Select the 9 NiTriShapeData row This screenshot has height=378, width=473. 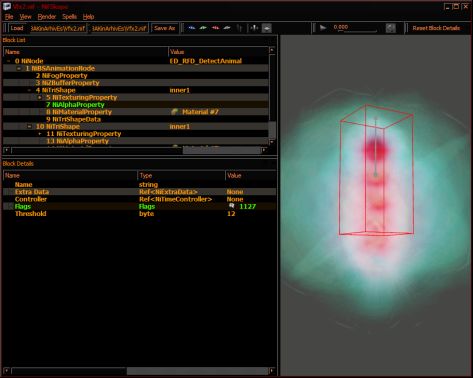[x=136, y=119]
